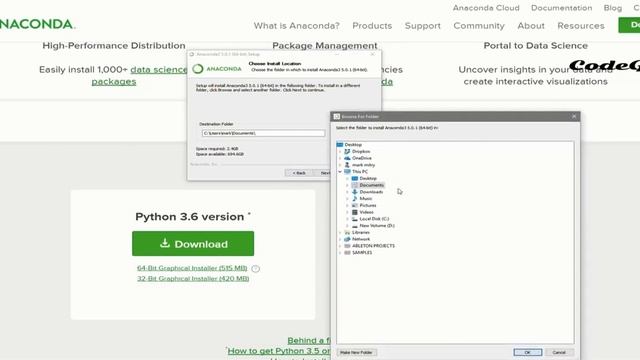Select the New Volume (D:) drive icon
Image resolution: width=640 pixels, height=360 pixels.
point(355,225)
